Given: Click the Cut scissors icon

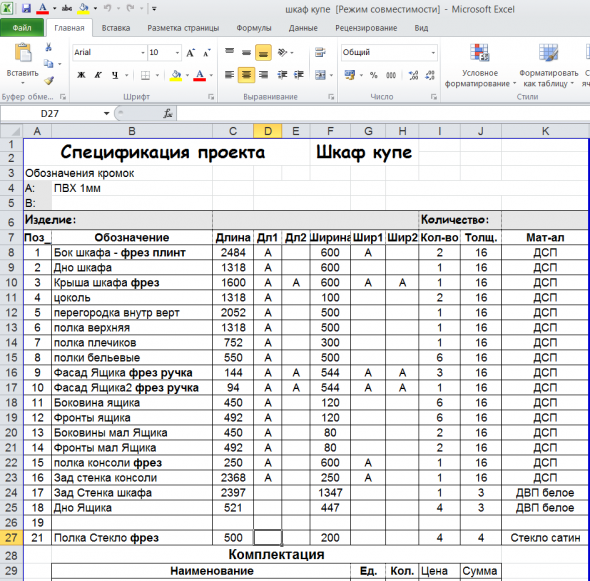Looking at the screenshot, I should pos(49,47).
